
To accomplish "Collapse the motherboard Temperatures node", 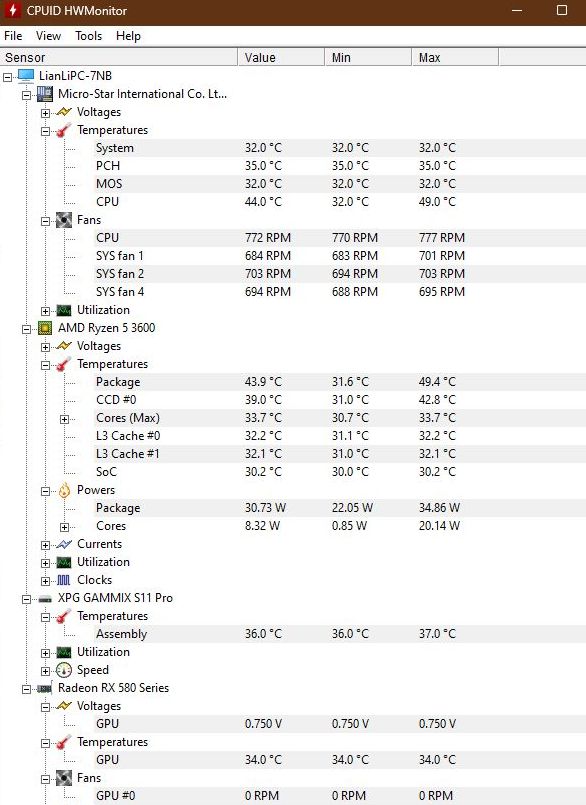I will pos(45,131).
